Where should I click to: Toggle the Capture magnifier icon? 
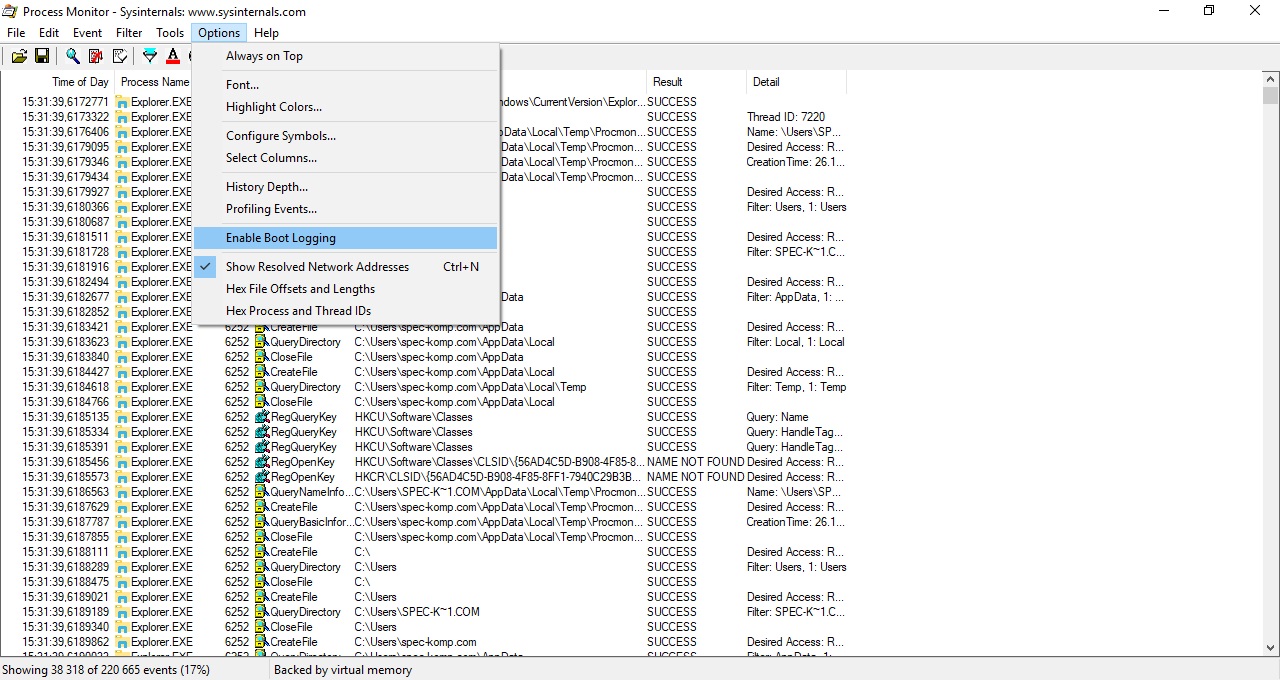(72, 57)
